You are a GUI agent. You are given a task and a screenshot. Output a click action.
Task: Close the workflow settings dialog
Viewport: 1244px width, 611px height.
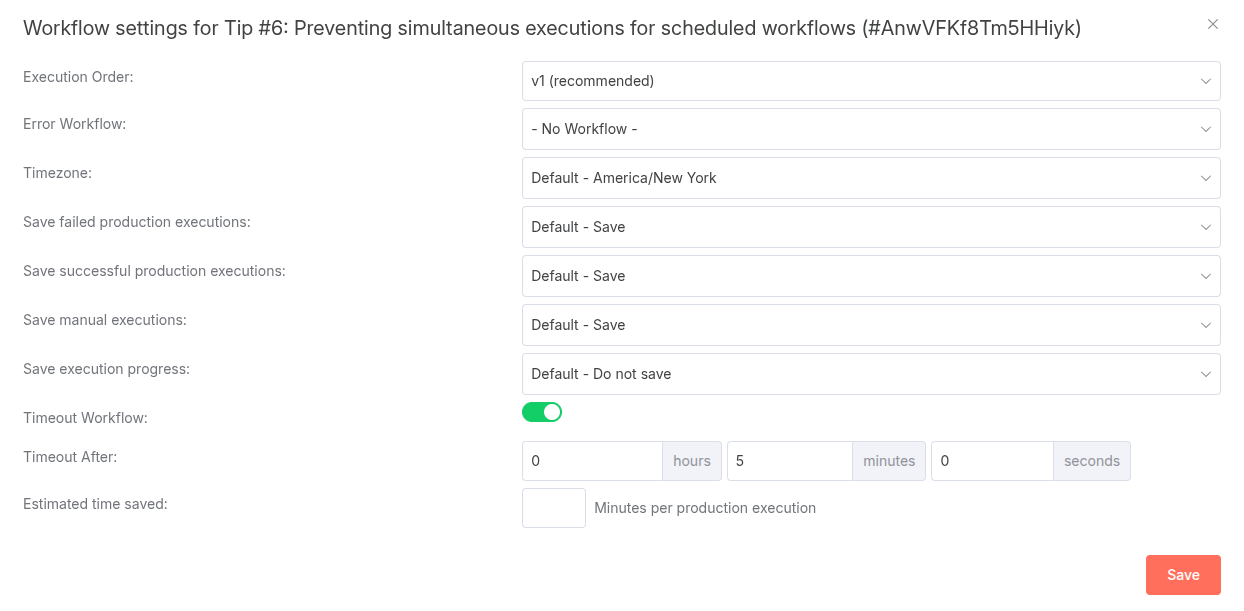1213,24
